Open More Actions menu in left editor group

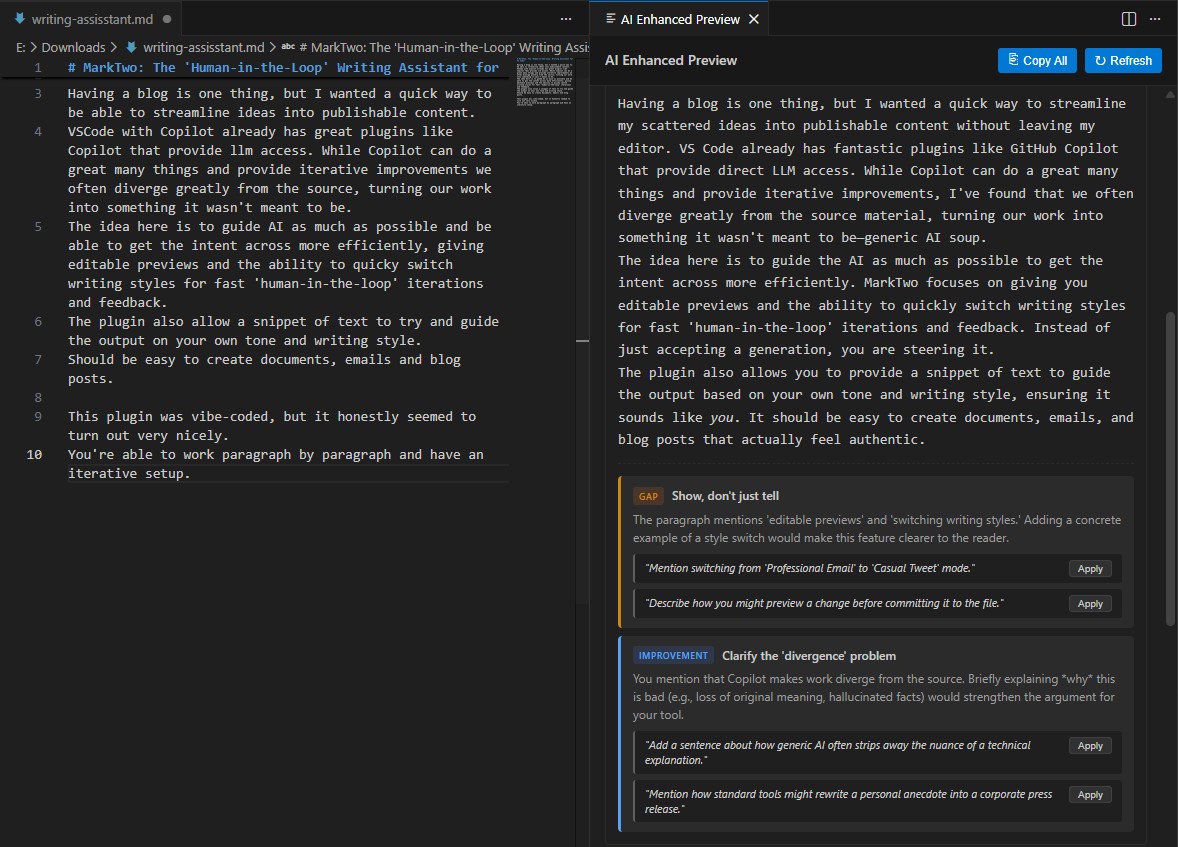[x=566, y=19]
